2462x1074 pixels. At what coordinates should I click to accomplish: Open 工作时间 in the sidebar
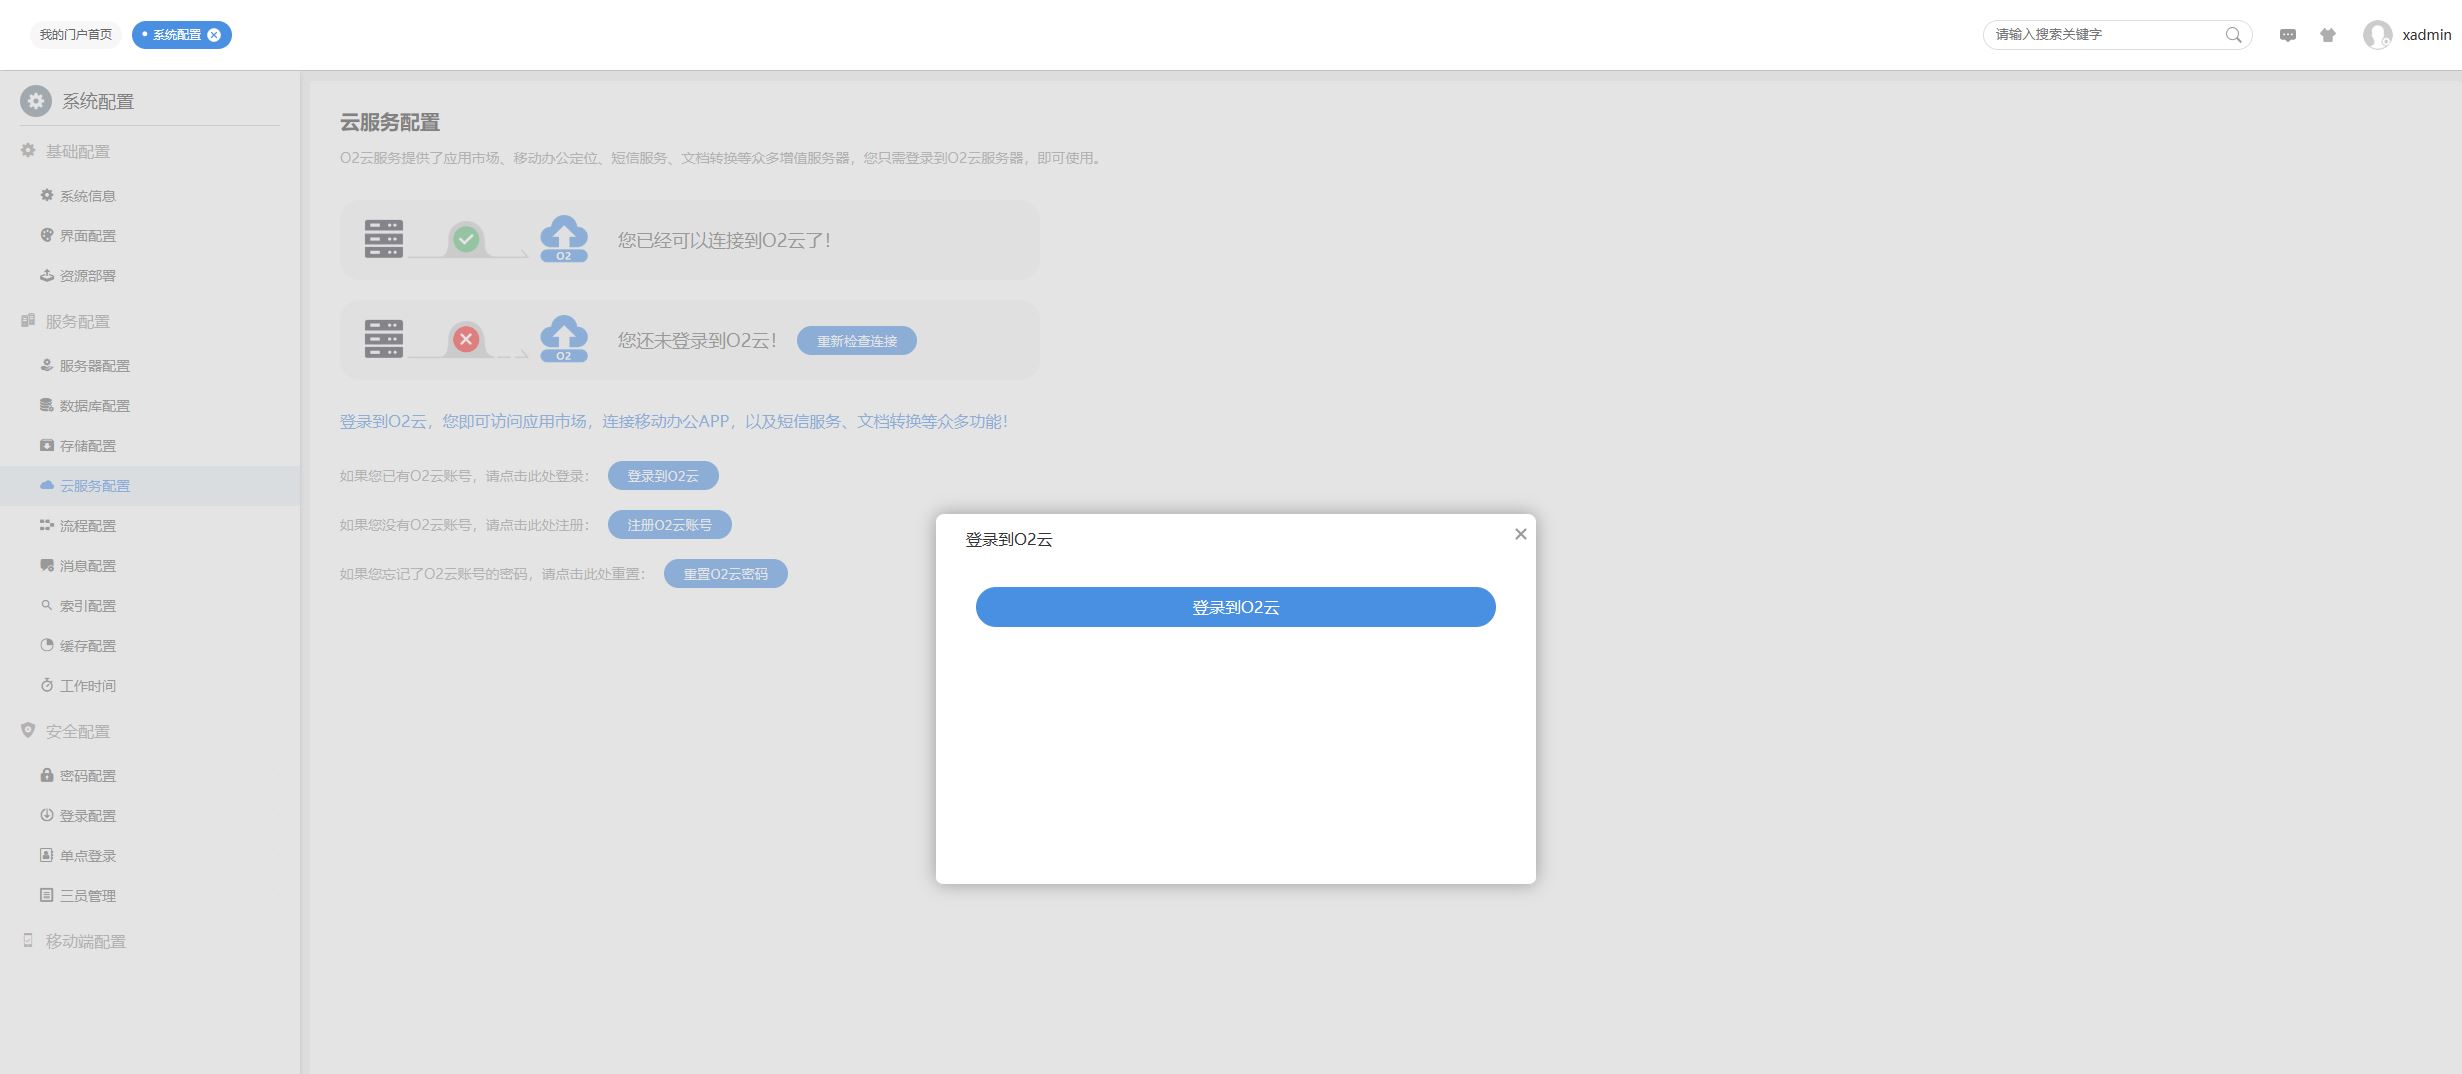pyautogui.click(x=150, y=686)
